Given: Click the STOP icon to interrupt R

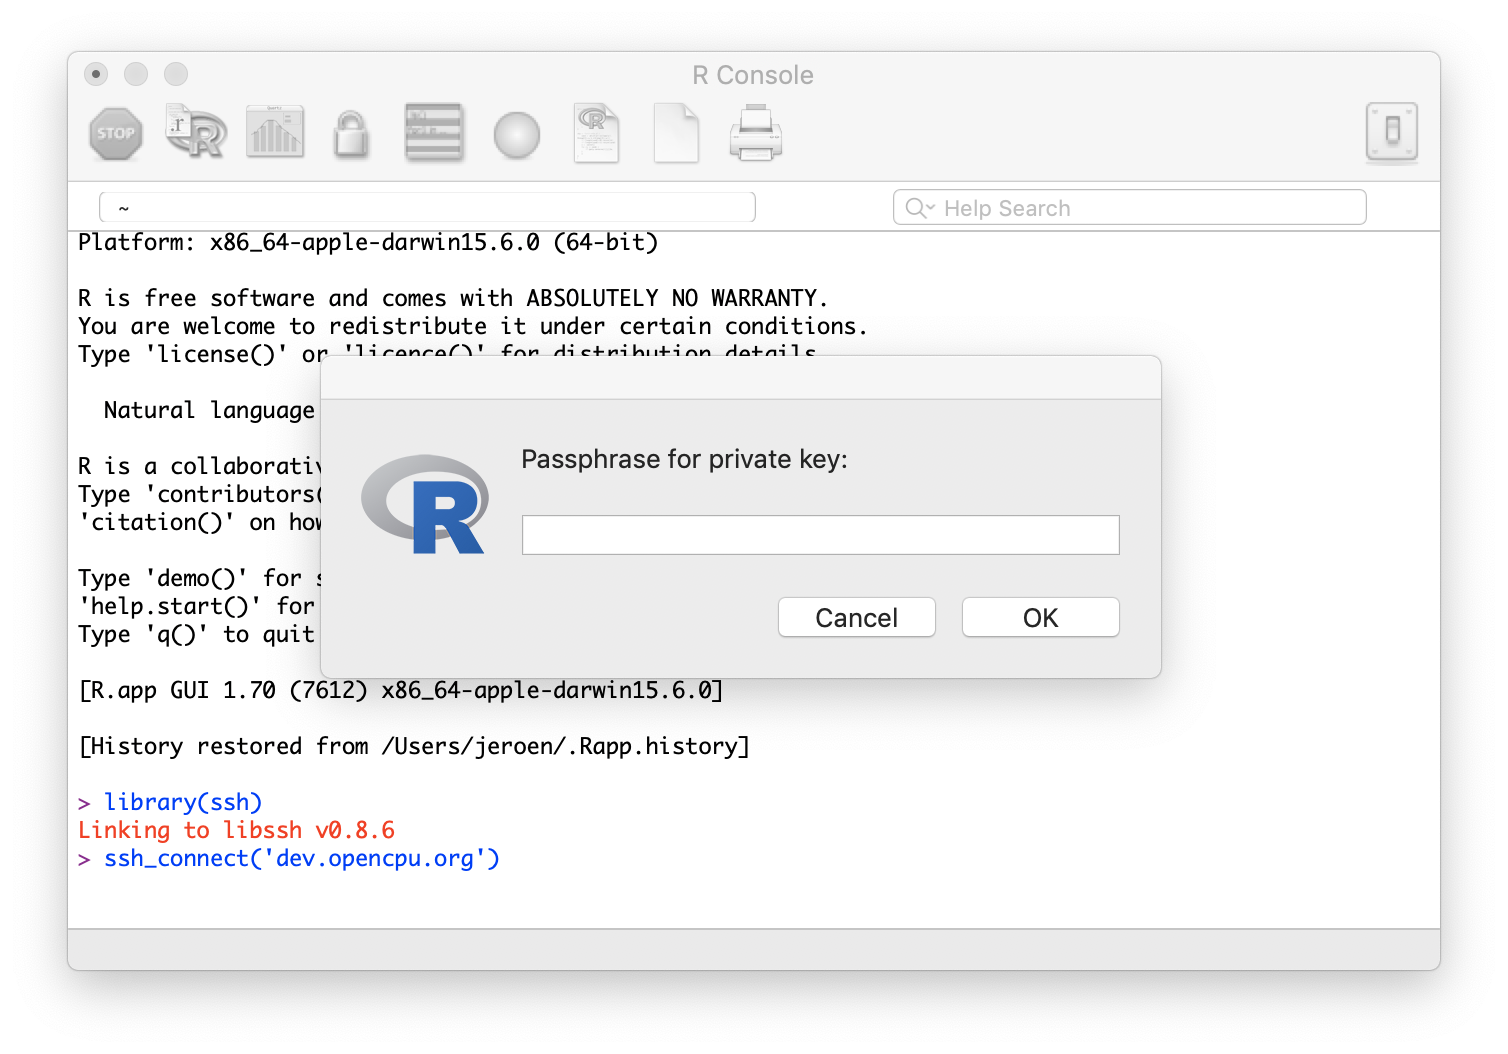Looking at the screenshot, I should point(116,134).
